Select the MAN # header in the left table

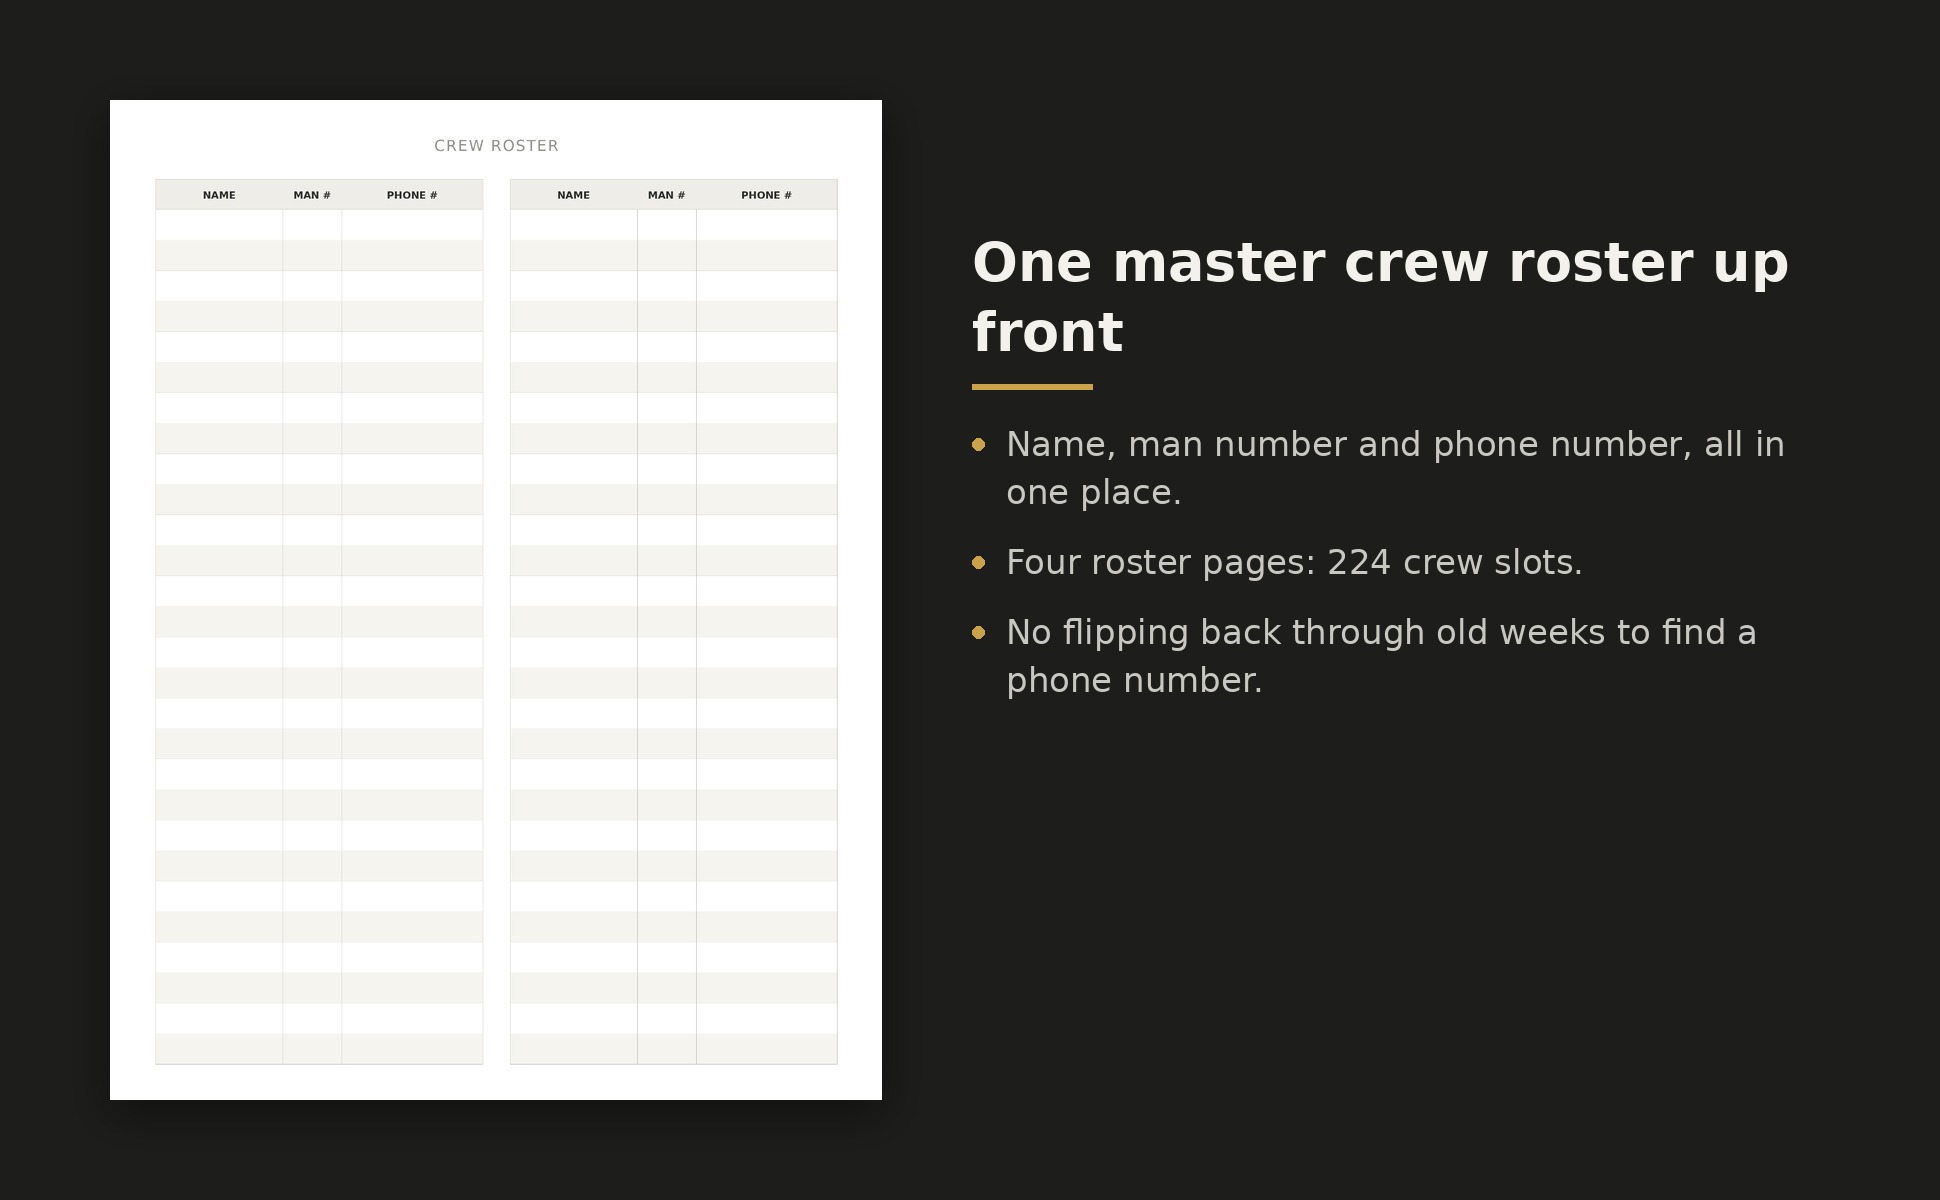pos(312,195)
